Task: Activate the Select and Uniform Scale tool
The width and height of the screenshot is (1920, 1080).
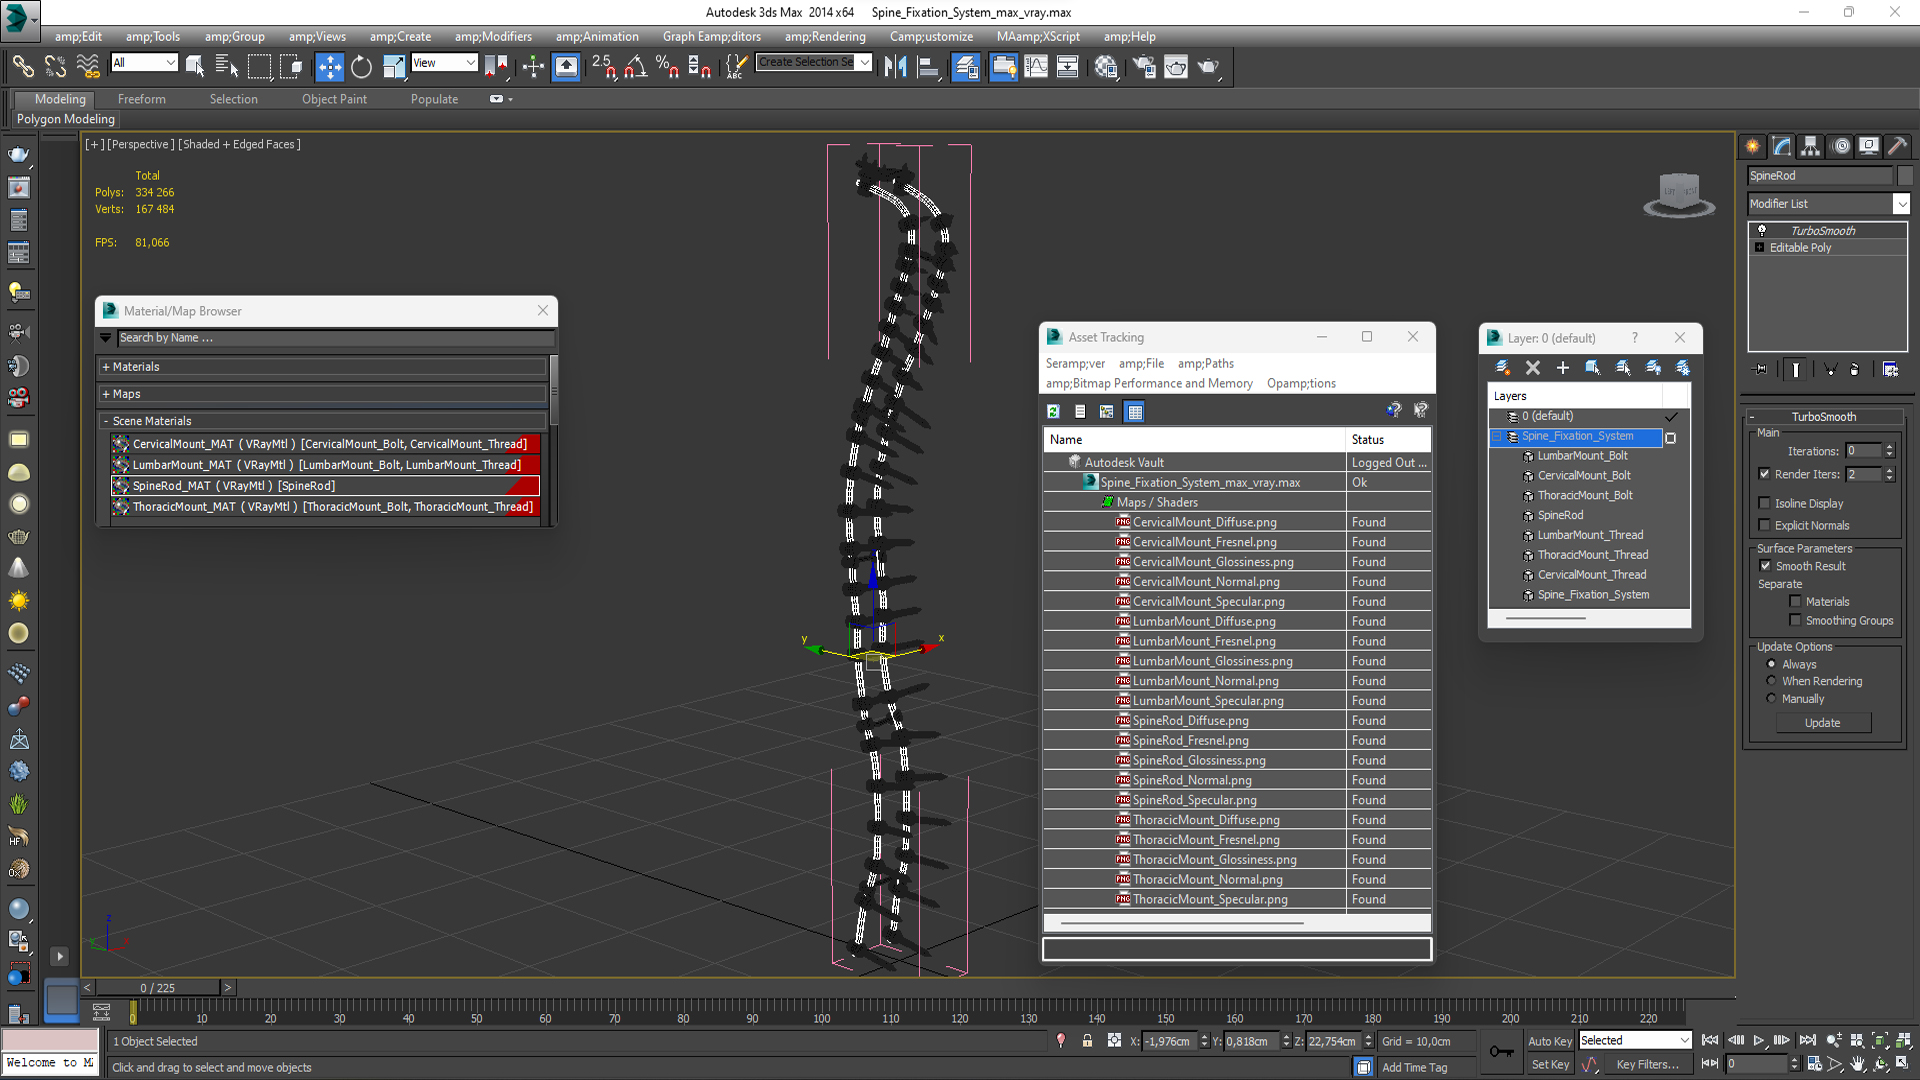Action: (x=394, y=67)
